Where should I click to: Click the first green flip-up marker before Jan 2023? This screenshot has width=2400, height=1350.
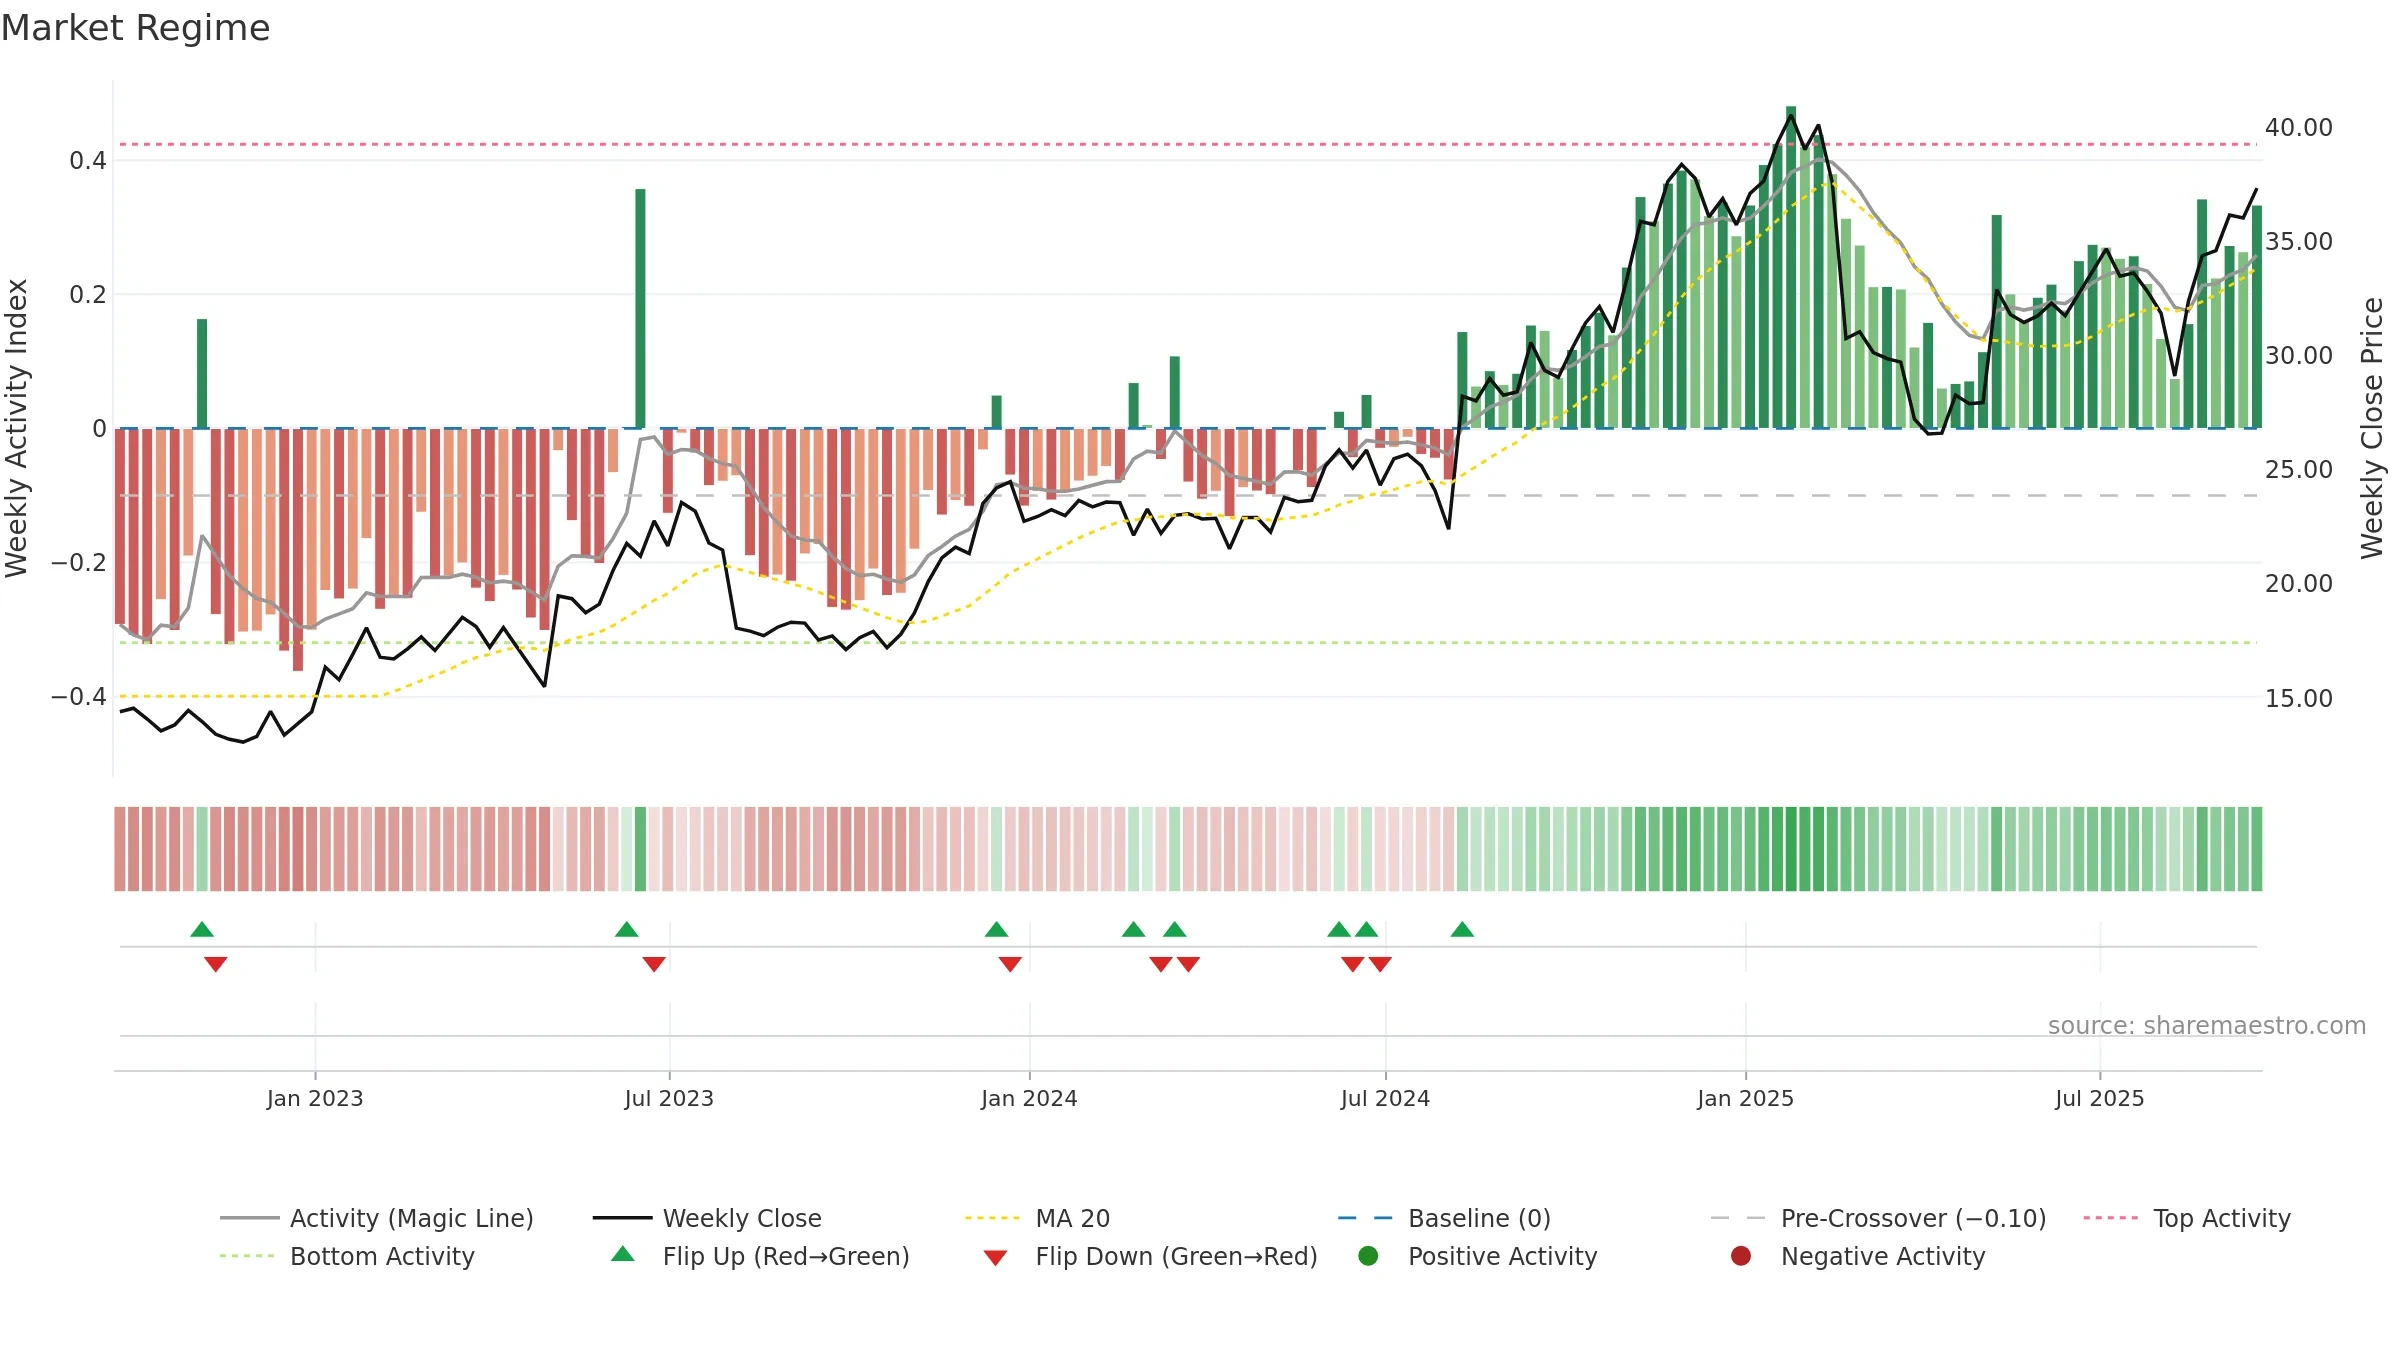tap(202, 929)
